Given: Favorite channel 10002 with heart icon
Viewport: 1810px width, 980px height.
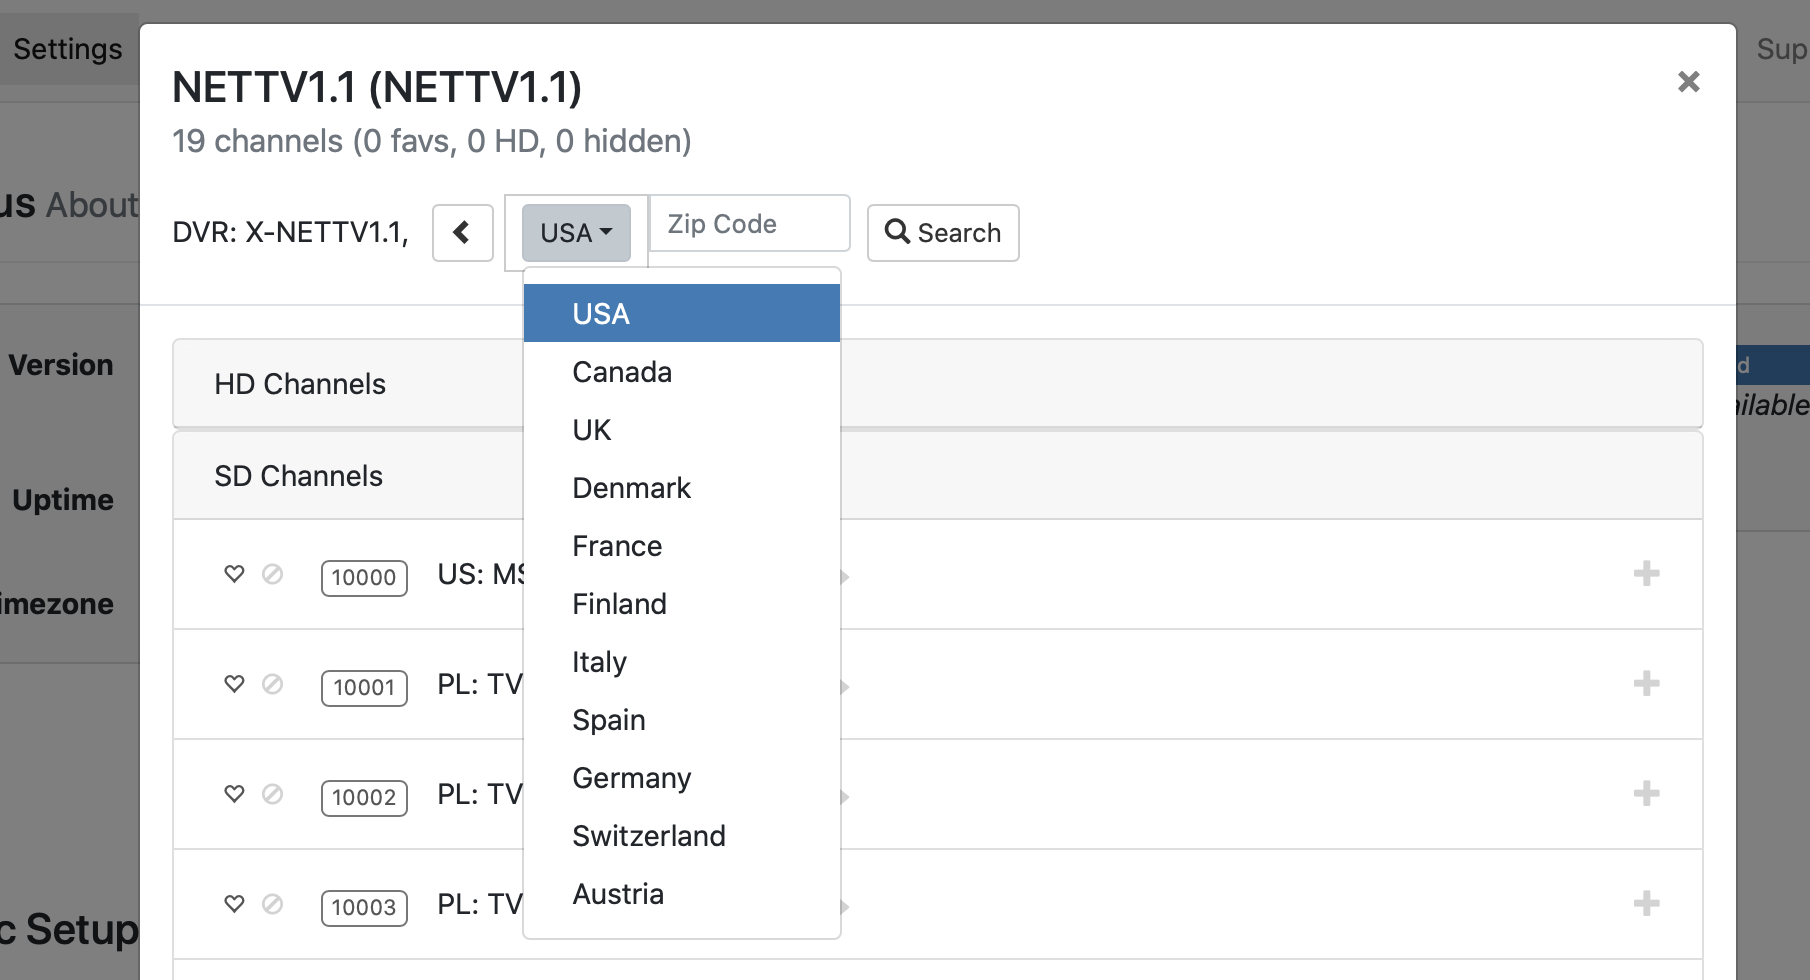Looking at the screenshot, I should coord(234,794).
